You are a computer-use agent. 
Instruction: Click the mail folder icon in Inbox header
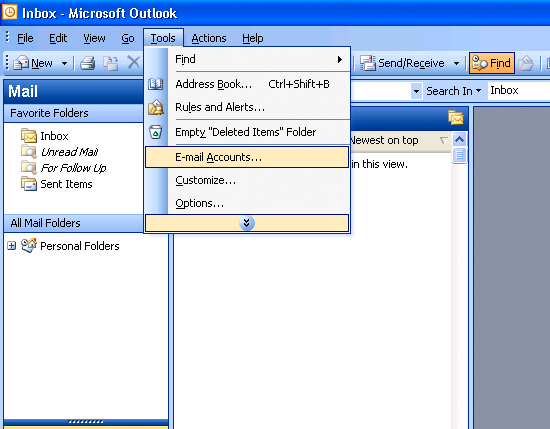click(x=456, y=118)
